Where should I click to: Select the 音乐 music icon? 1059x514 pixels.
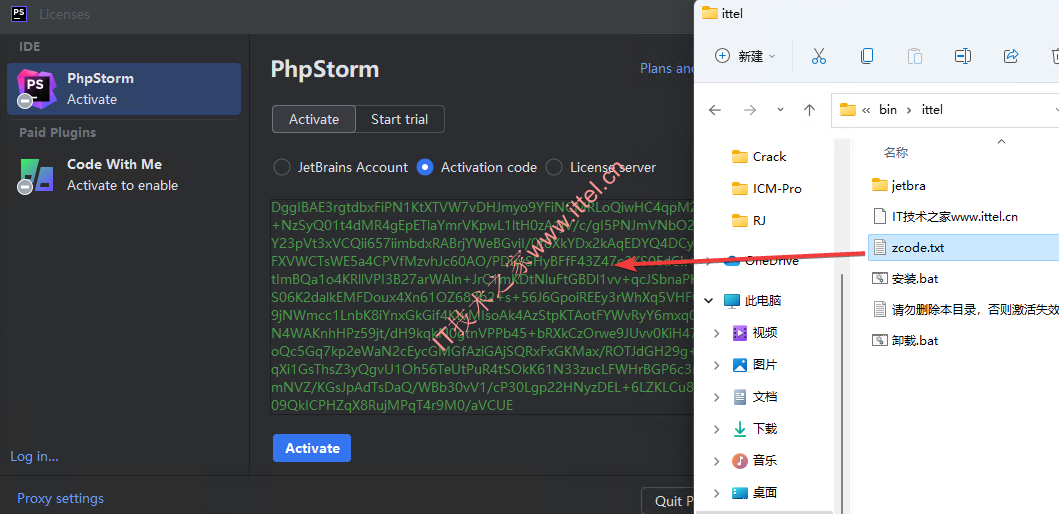[740, 461]
